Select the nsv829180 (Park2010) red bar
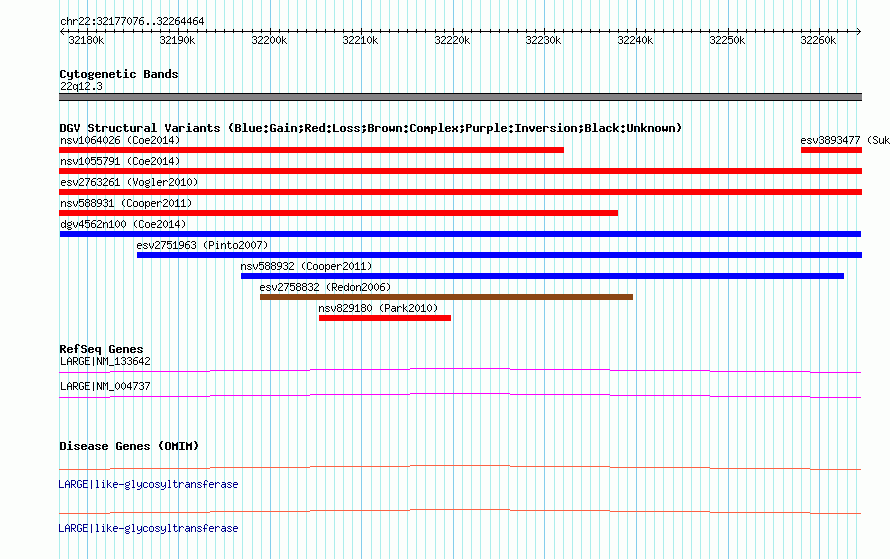Viewport: 890px width, 559px height. click(x=385, y=318)
